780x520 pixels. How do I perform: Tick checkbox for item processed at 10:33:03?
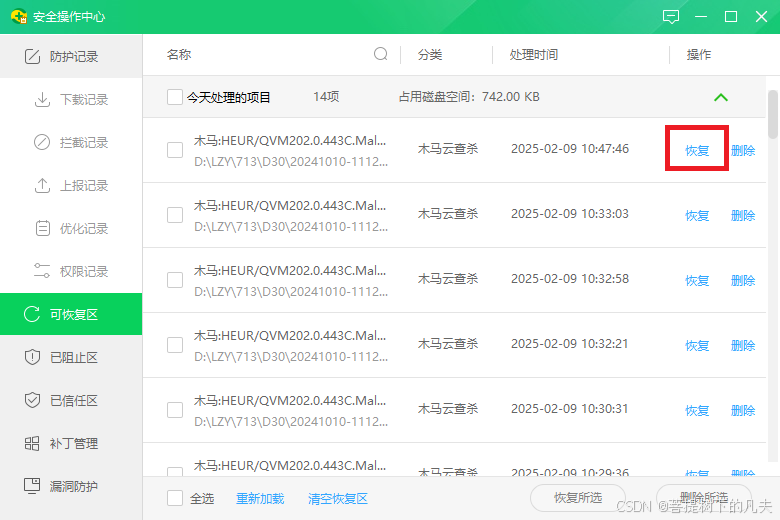(x=175, y=215)
